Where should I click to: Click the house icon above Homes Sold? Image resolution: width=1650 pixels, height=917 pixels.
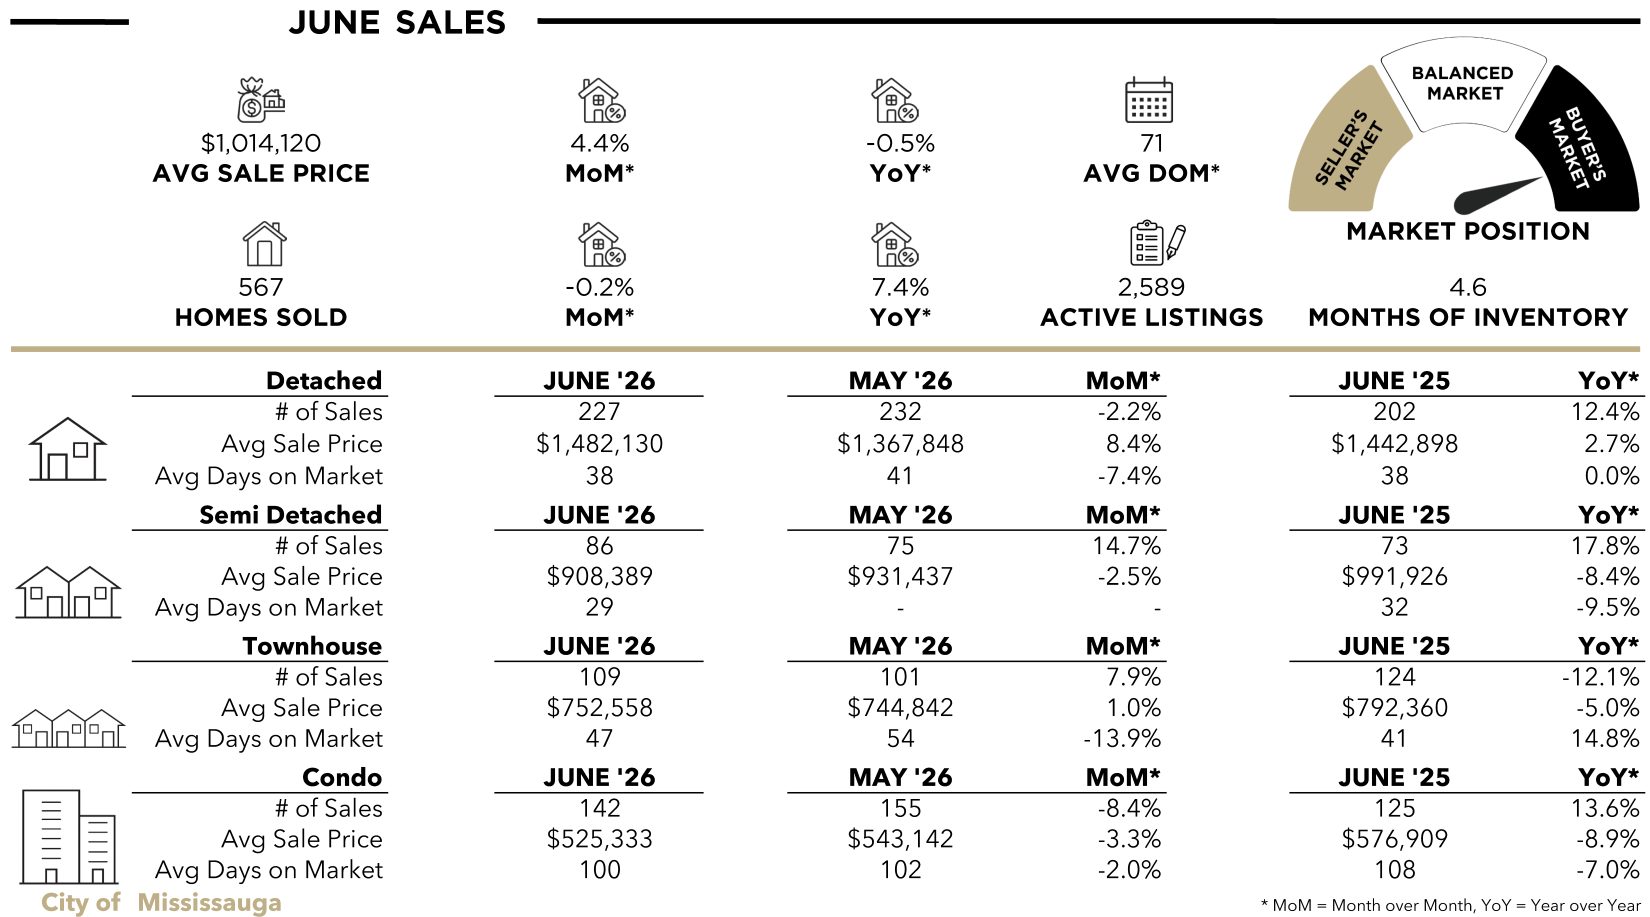click(x=264, y=244)
